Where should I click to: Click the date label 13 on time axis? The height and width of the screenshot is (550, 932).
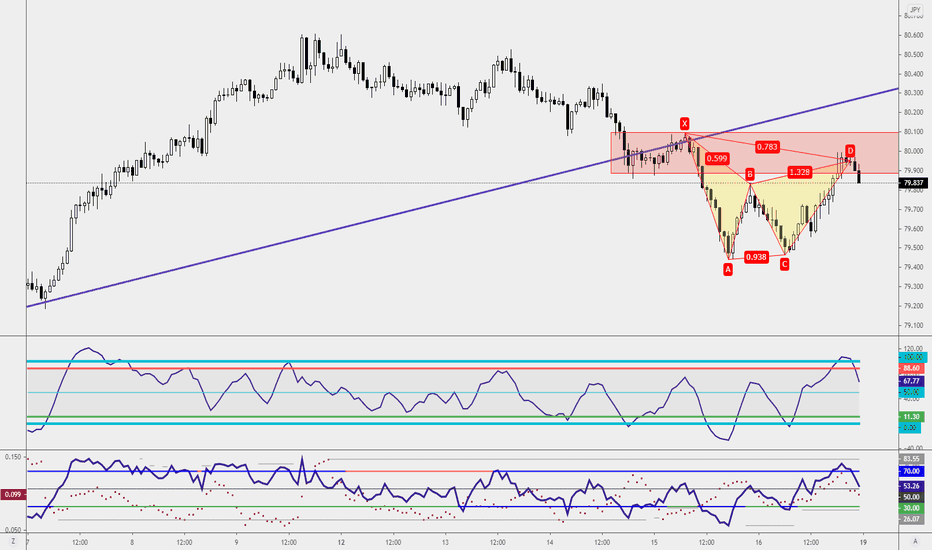coord(446,542)
